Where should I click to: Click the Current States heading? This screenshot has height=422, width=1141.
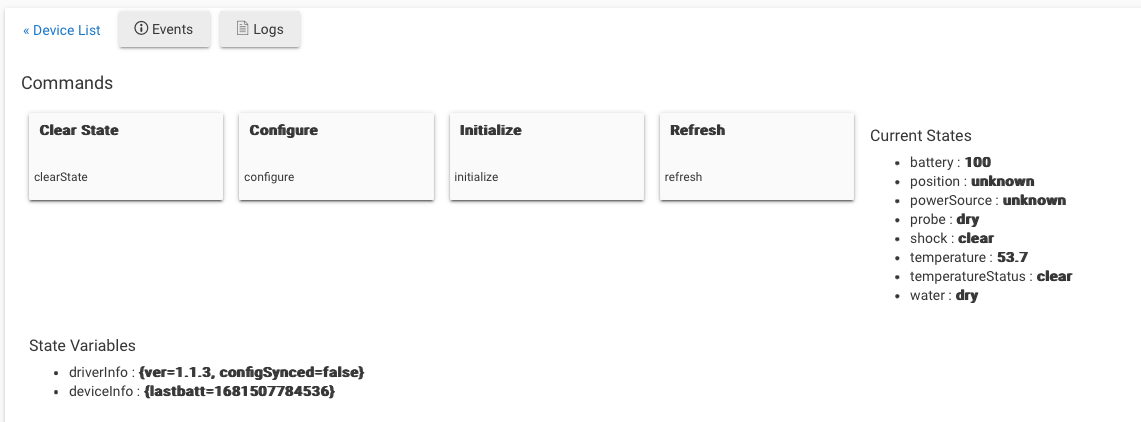(921, 135)
